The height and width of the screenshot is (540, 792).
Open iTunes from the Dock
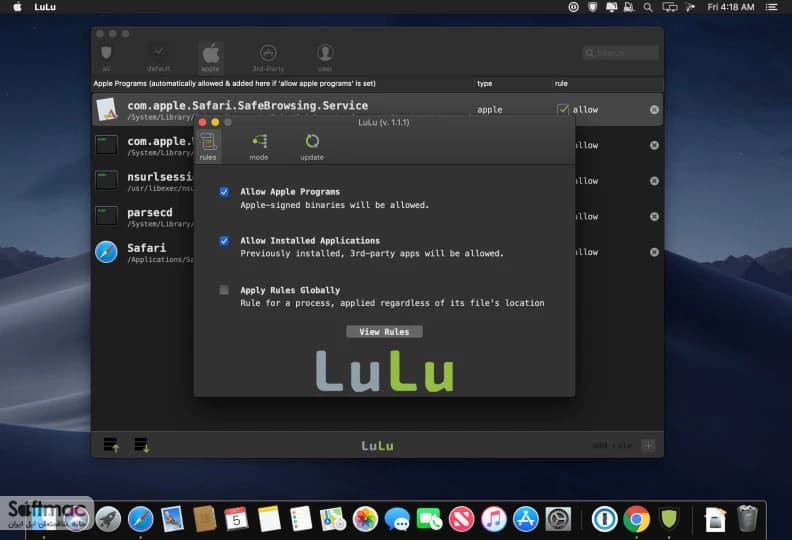[493, 519]
